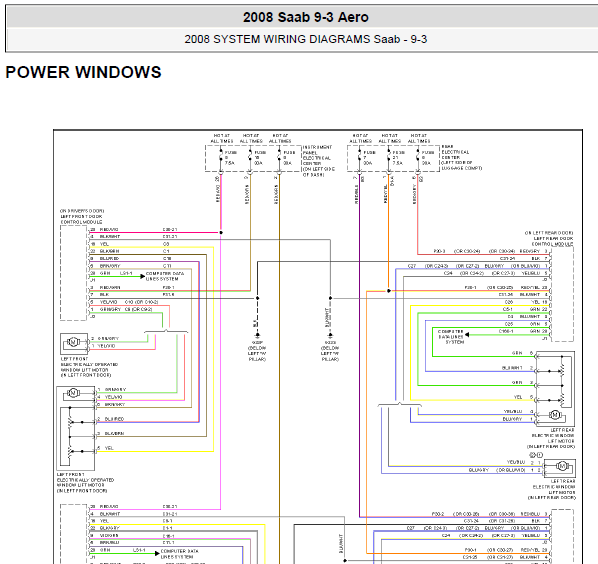Image resolution: width=598 pixels, height=564 pixels.
Task: Click the 'Rear Electrical Center' label
Action: (461, 157)
